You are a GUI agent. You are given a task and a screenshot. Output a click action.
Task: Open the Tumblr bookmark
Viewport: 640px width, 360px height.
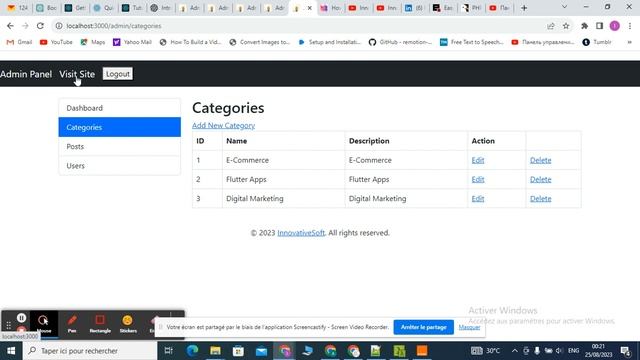(x=597, y=42)
